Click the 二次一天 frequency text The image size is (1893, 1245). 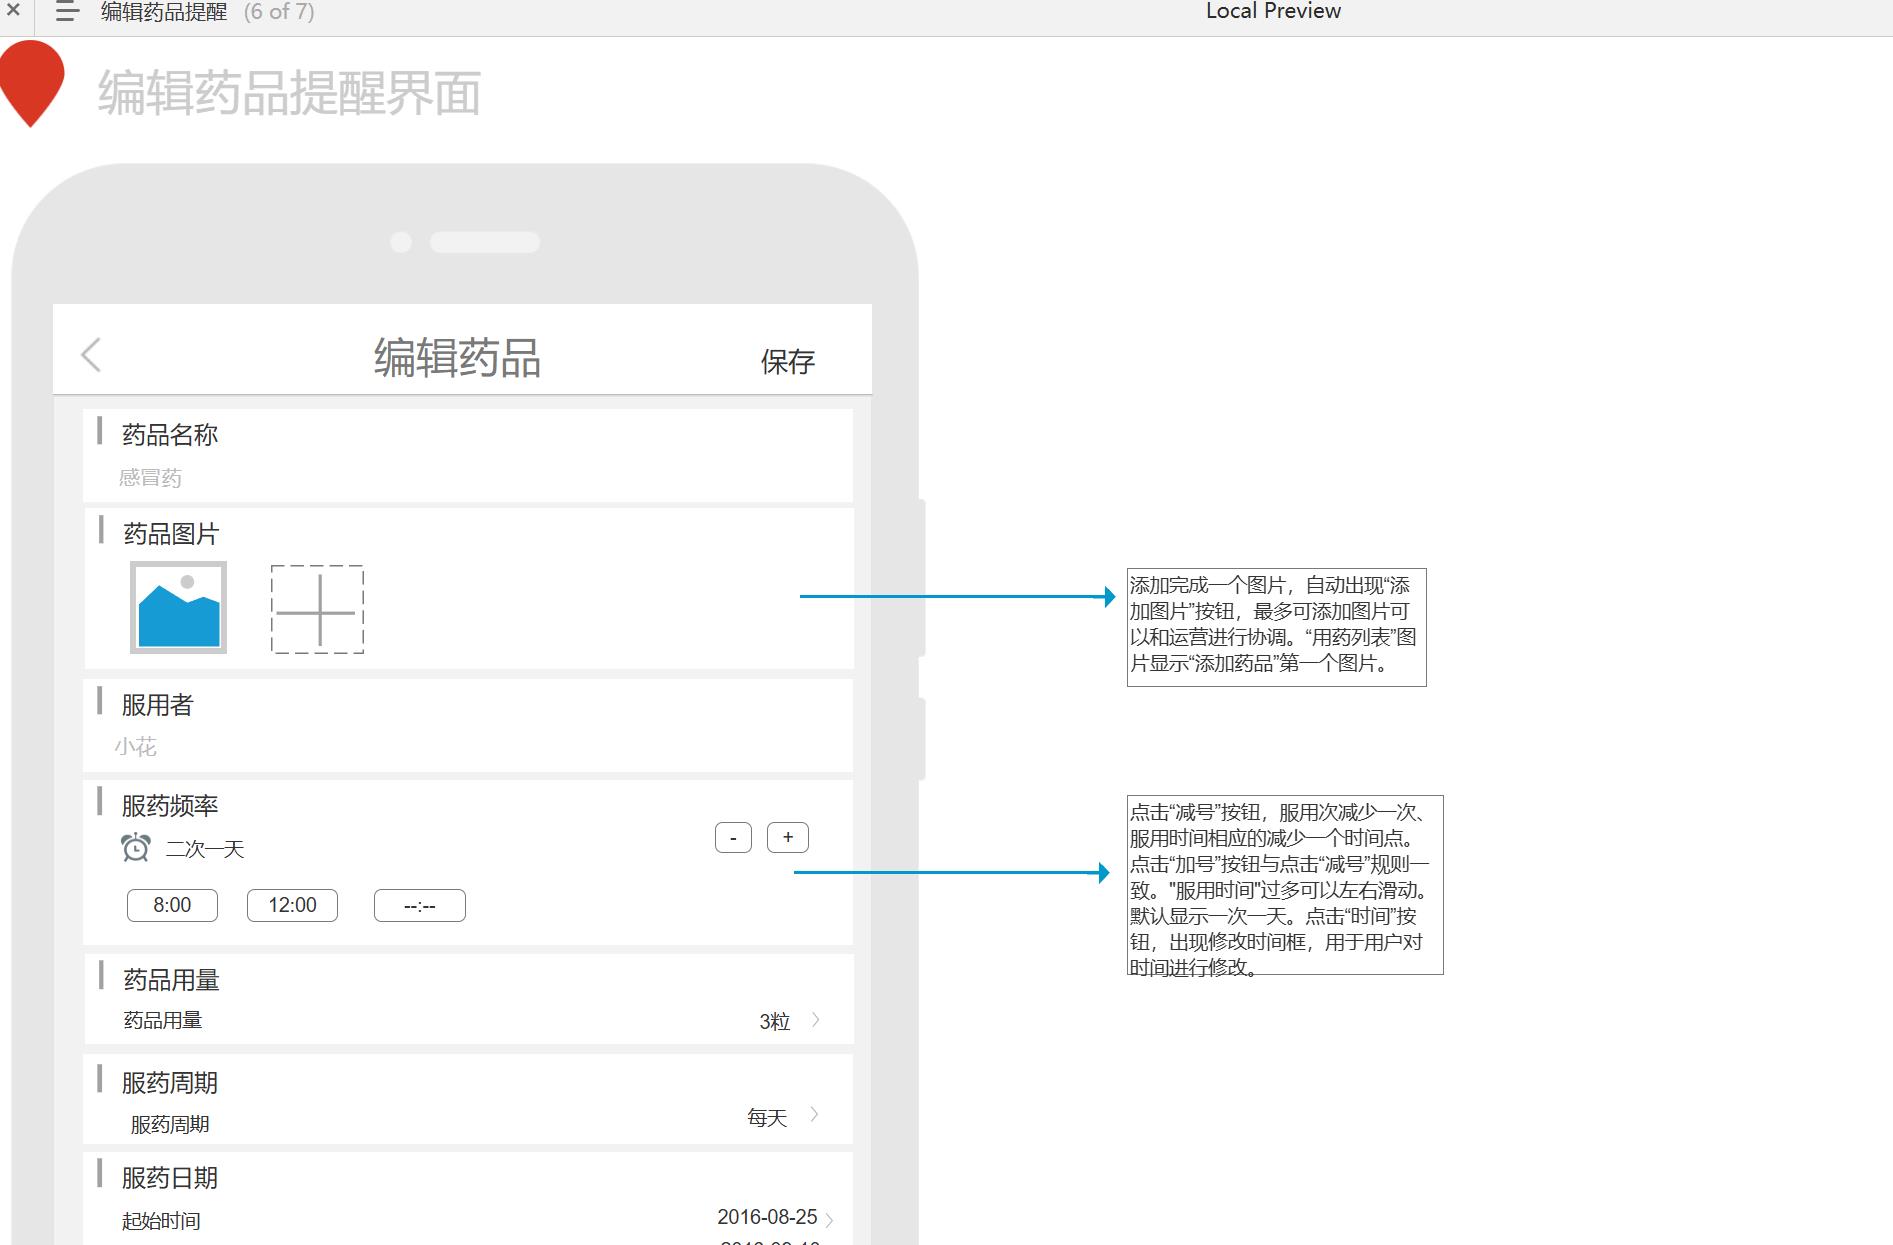(x=205, y=849)
